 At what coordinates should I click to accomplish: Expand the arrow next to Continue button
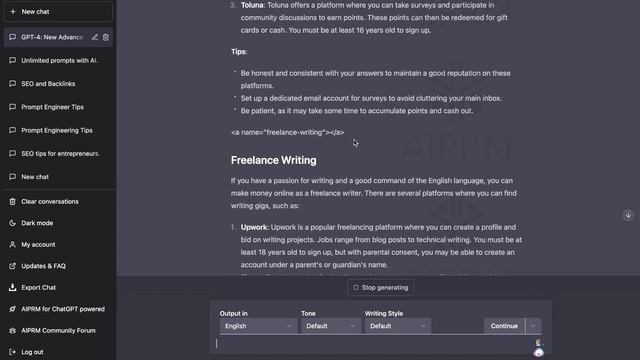tap(533, 326)
